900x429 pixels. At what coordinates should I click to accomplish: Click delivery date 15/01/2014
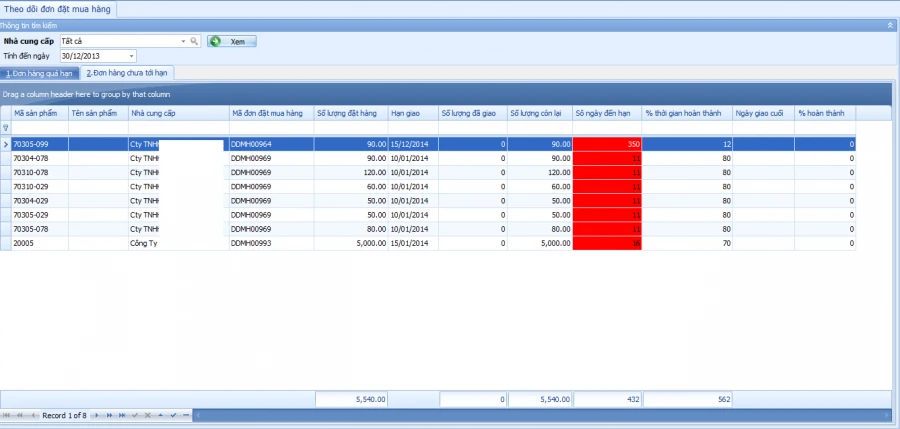click(413, 243)
